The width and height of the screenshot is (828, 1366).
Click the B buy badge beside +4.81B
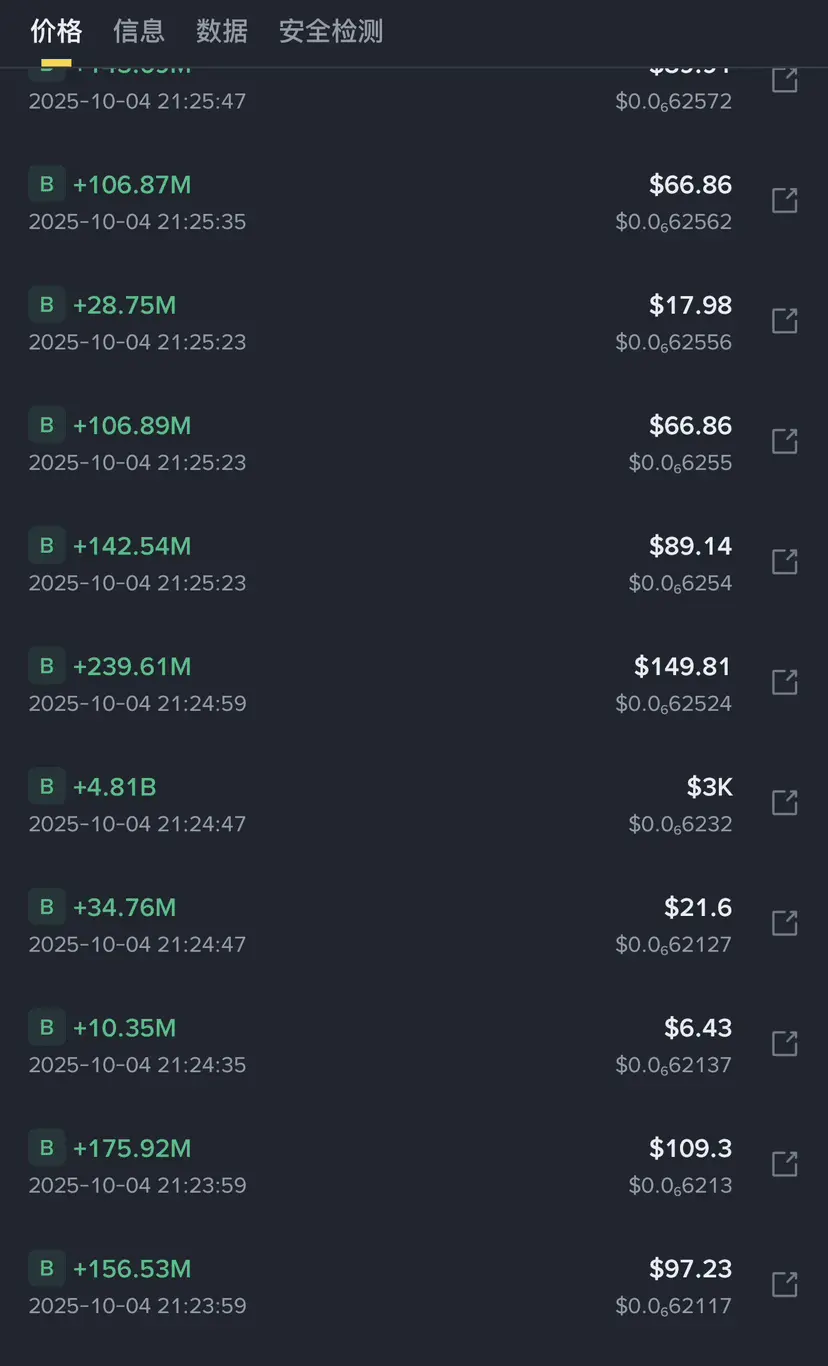(46, 787)
